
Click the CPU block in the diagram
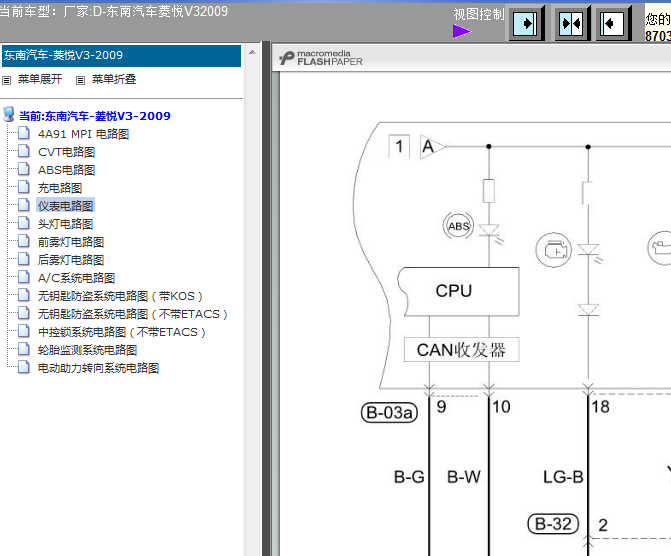pyautogui.click(x=459, y=291)
